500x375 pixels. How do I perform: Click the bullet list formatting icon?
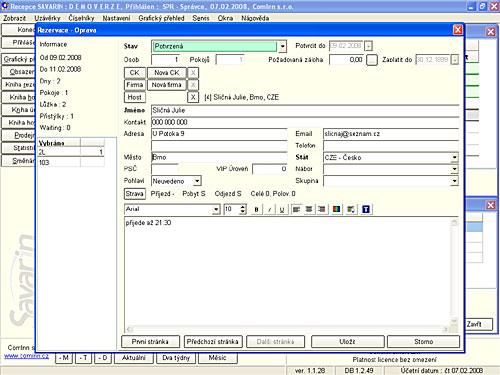point(351,209)
